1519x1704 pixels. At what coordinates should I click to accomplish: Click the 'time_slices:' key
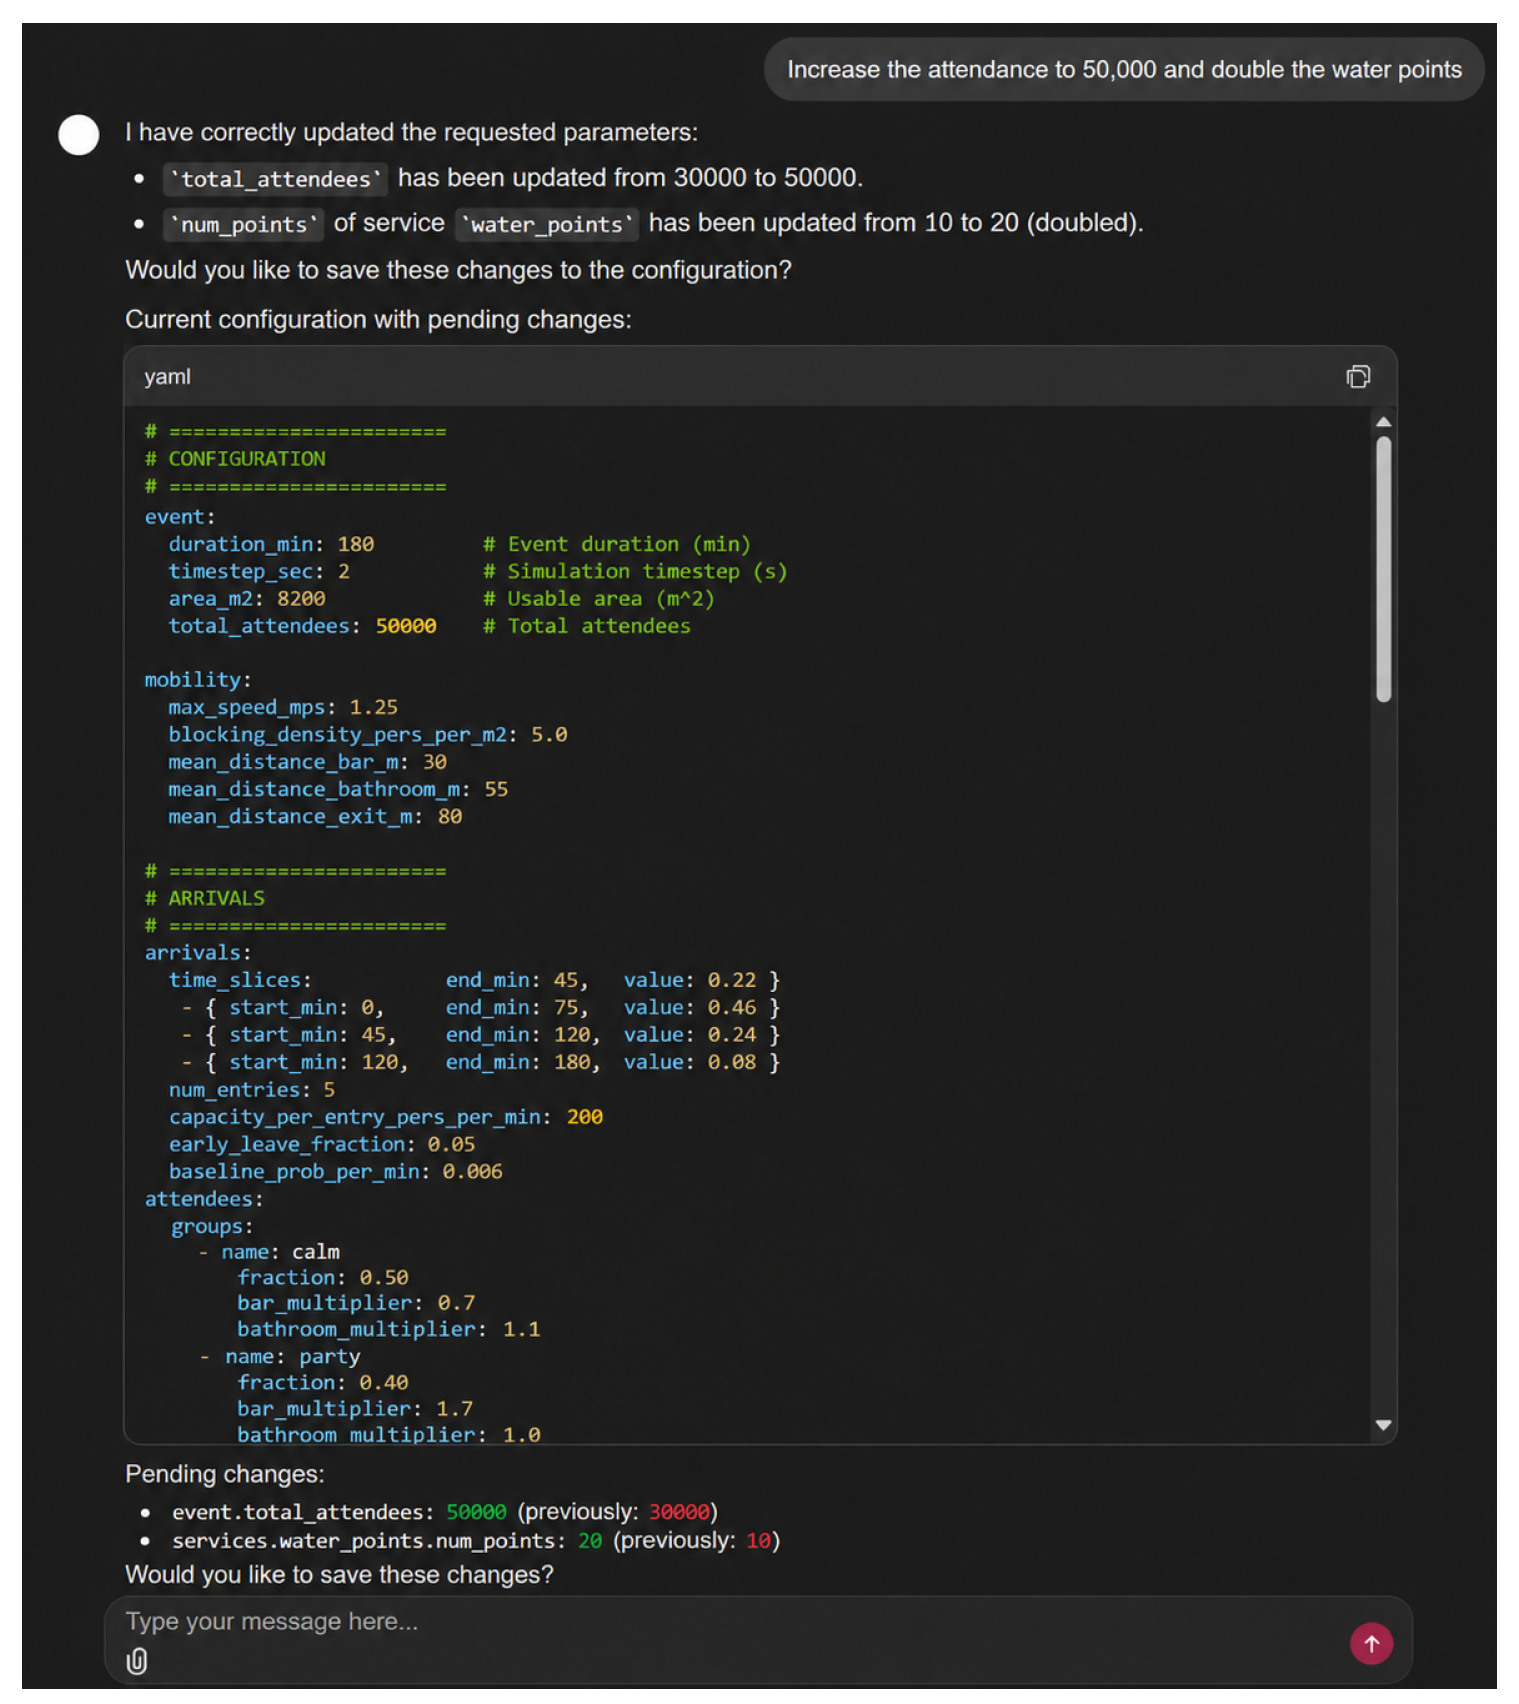click(240, 980)
